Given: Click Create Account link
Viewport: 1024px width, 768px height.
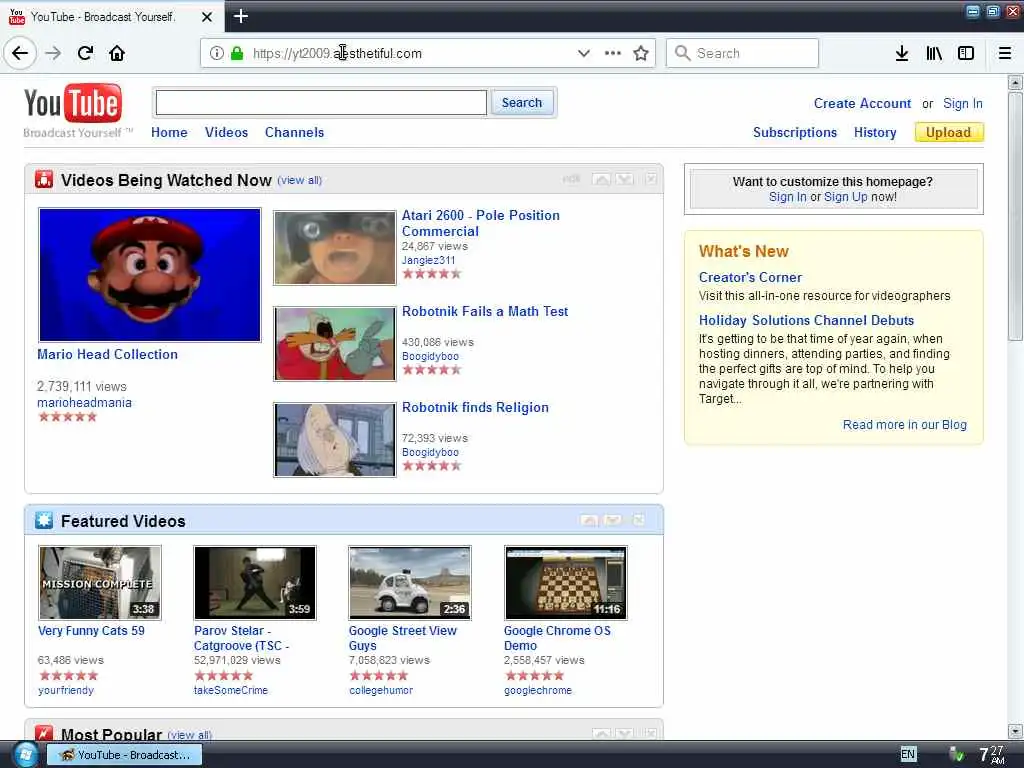Looking at the screenshot, I should click(x=862, y=103).
